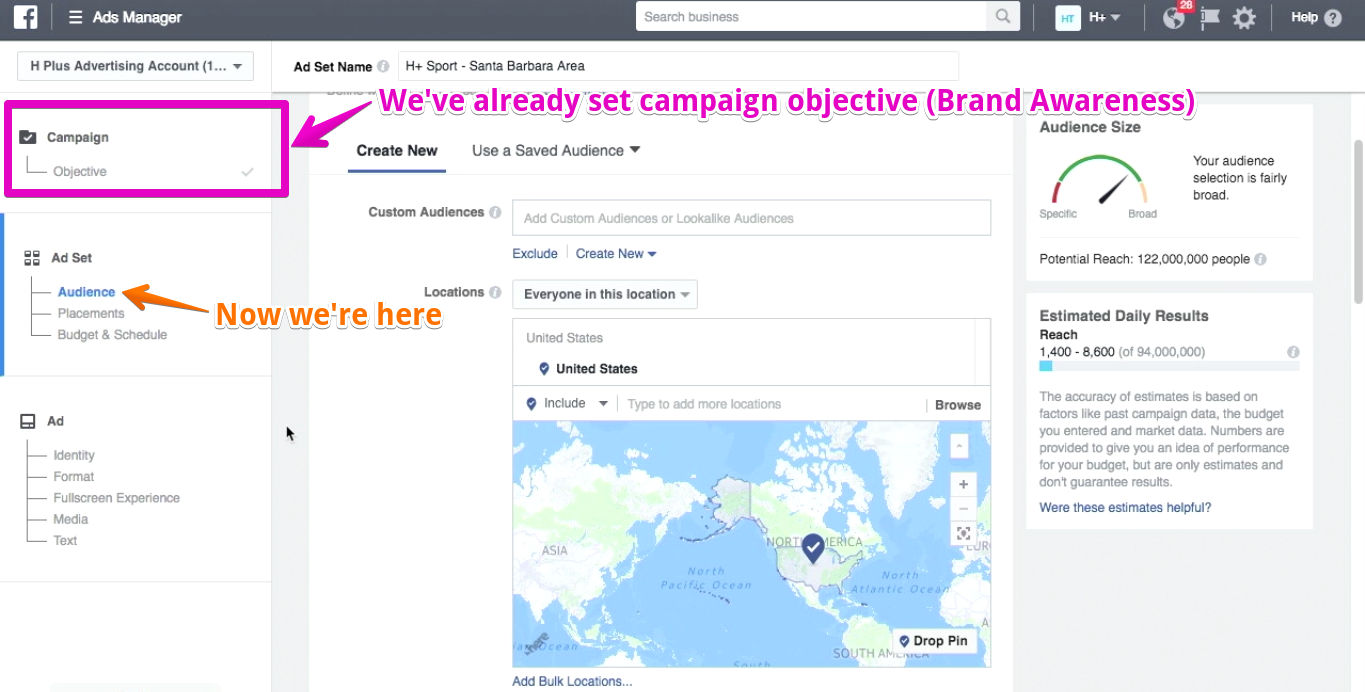The width and height of the screenshot is (1365, 692).
Task: Click the Ad Set section heading
Action: [71, 258]
